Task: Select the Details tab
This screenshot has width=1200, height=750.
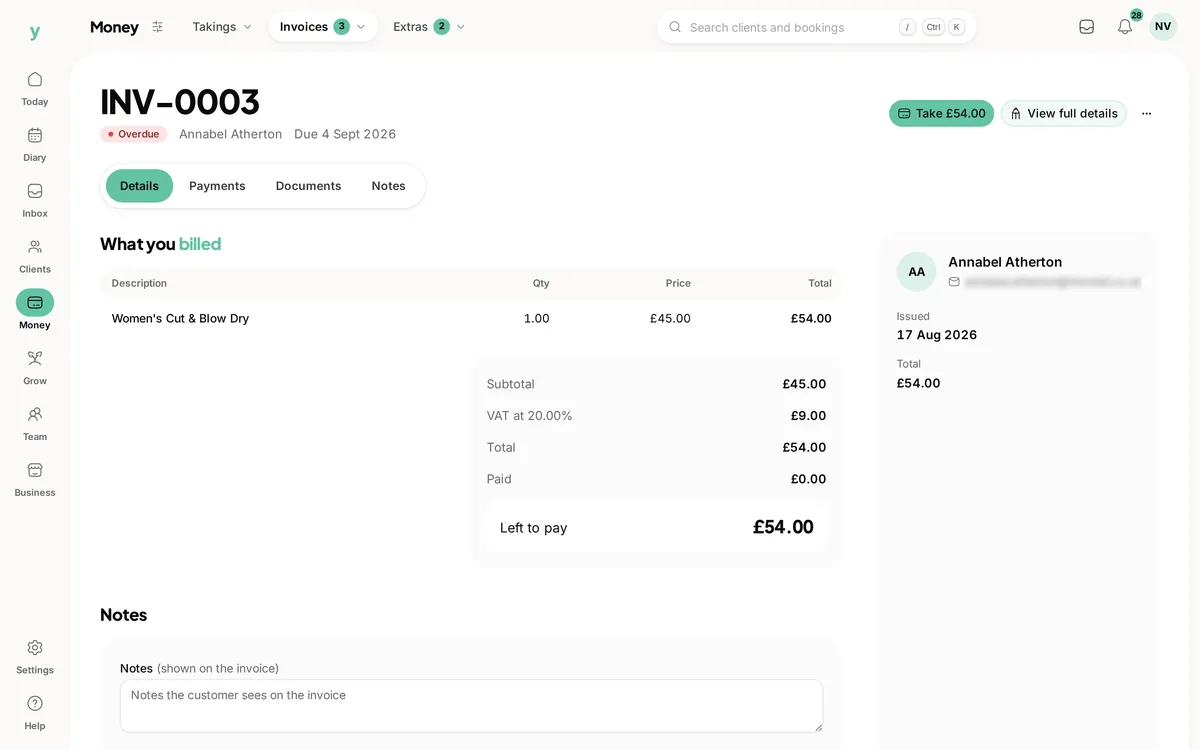Action: (x=139, y=186)
